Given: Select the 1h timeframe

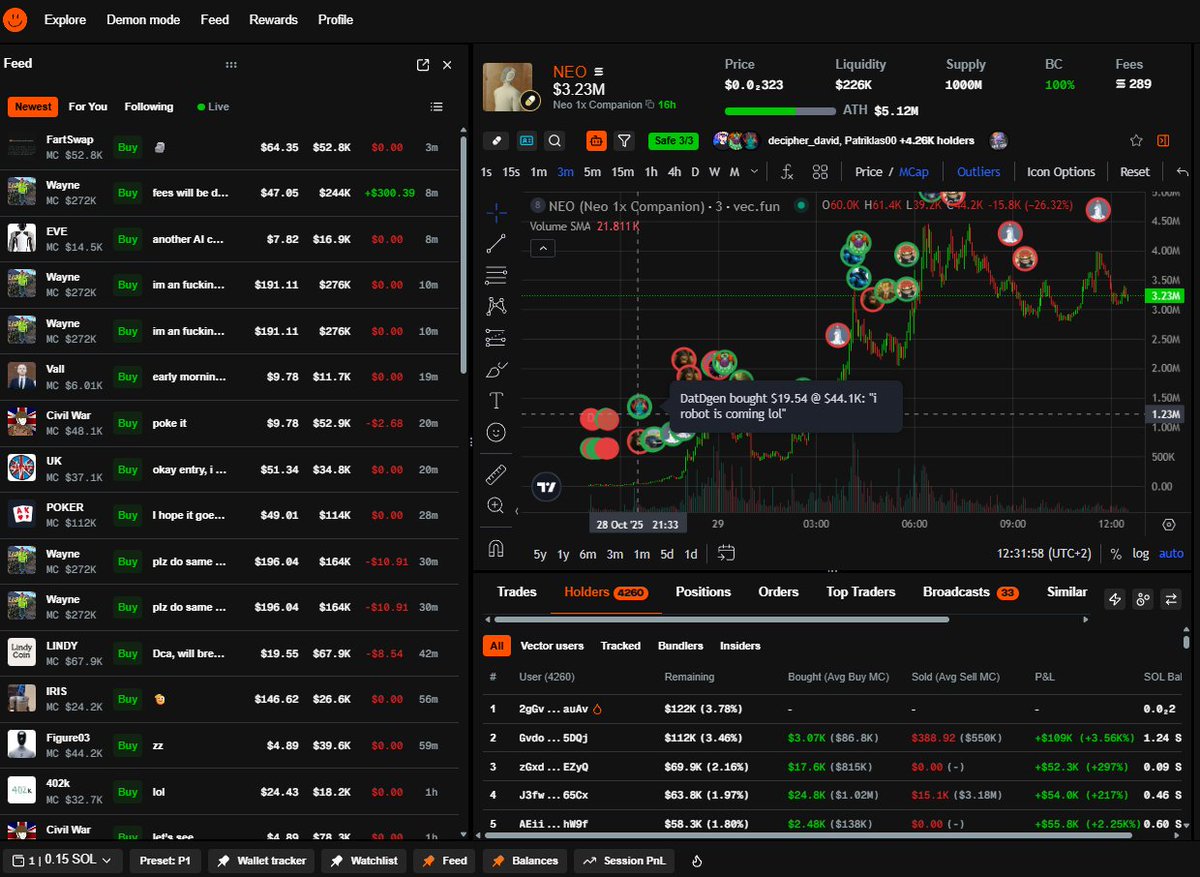Looking at the screenshot, I should point(651,172).
